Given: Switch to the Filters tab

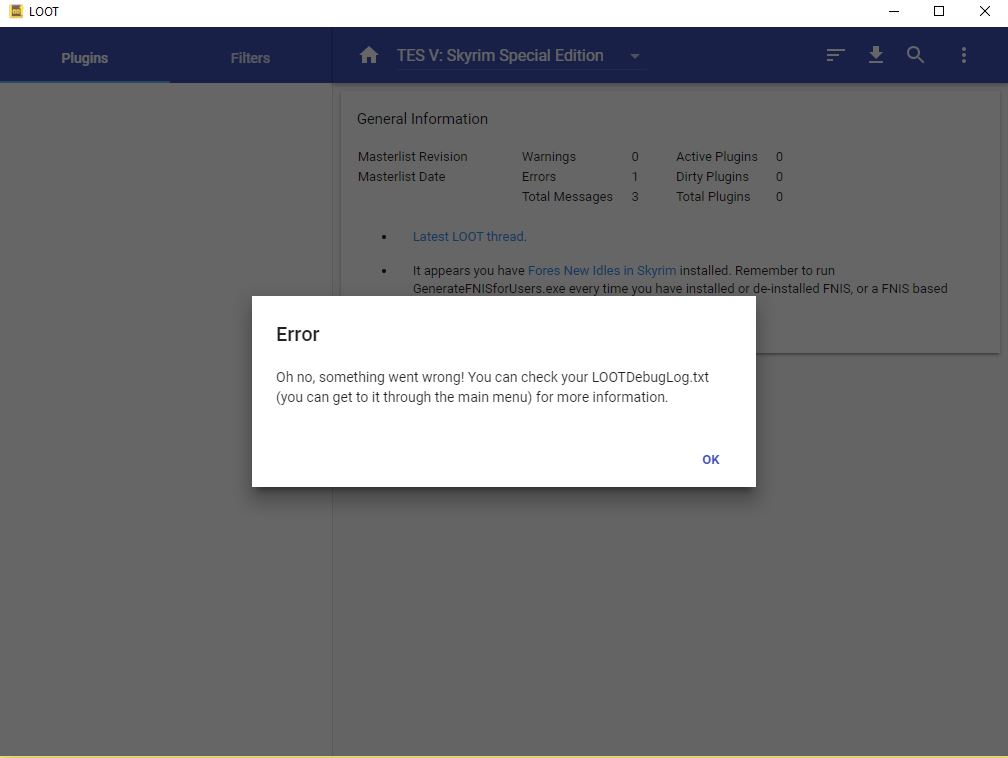Looking at the screenshot, I should point(249,57).
